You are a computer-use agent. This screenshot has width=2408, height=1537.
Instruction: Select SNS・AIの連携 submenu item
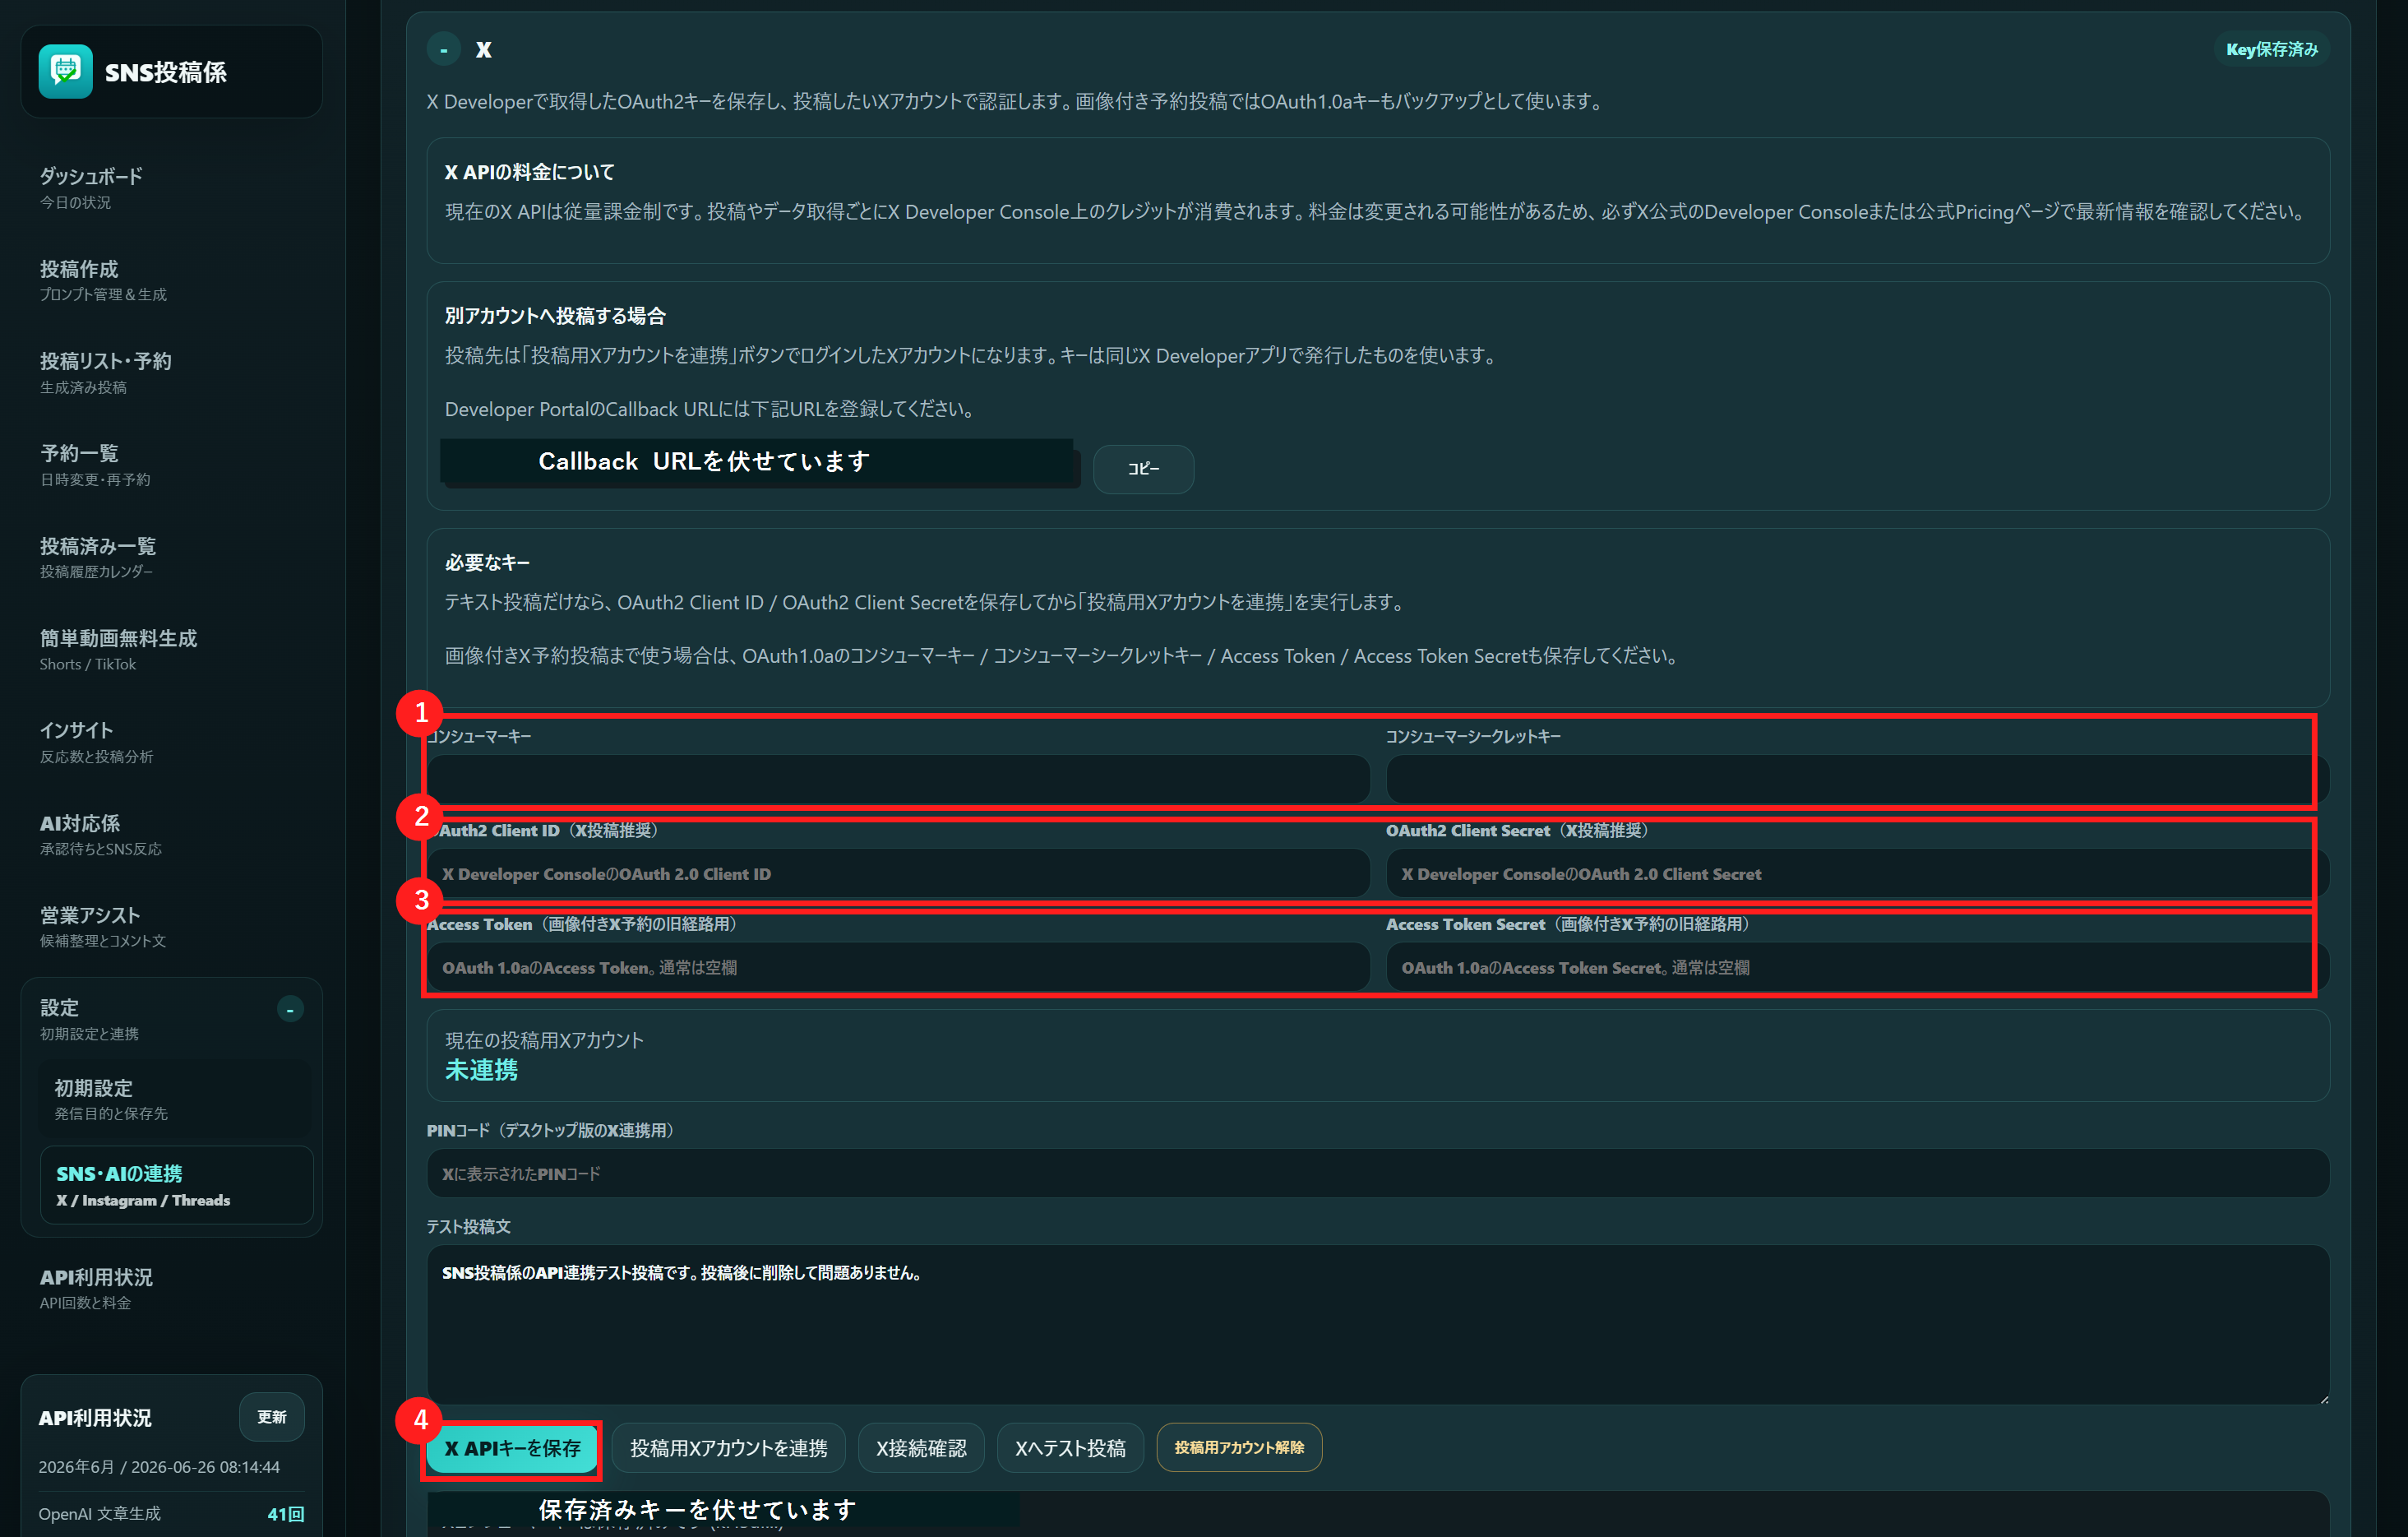(176, 1185)
